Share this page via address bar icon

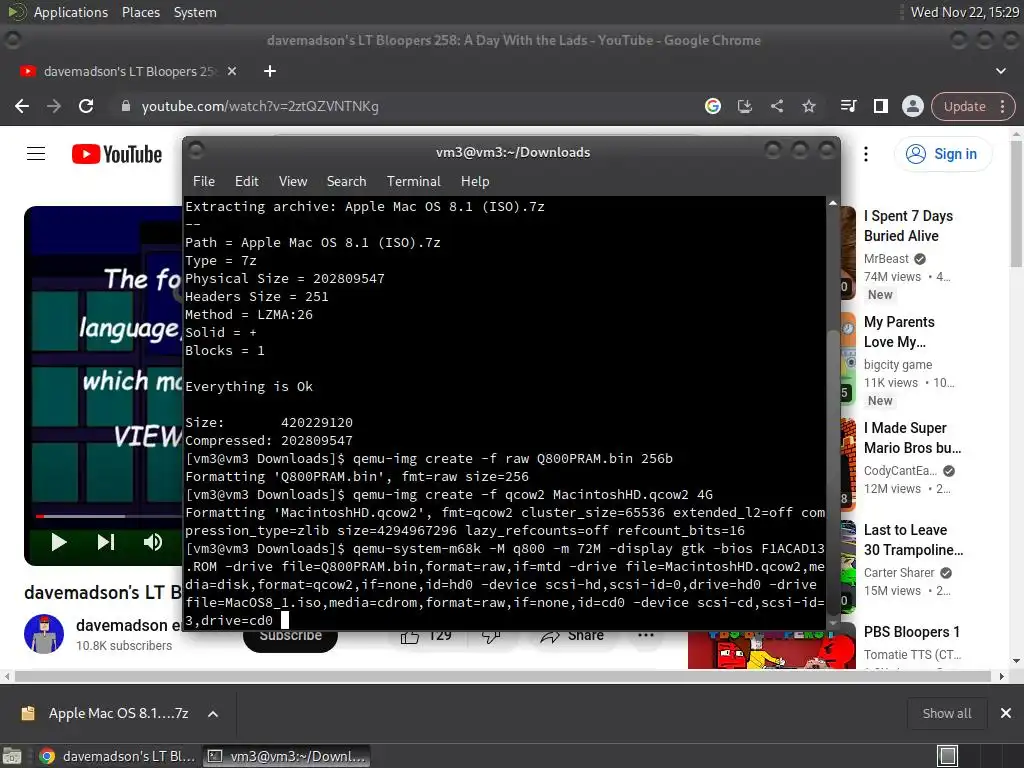[776, 106]
